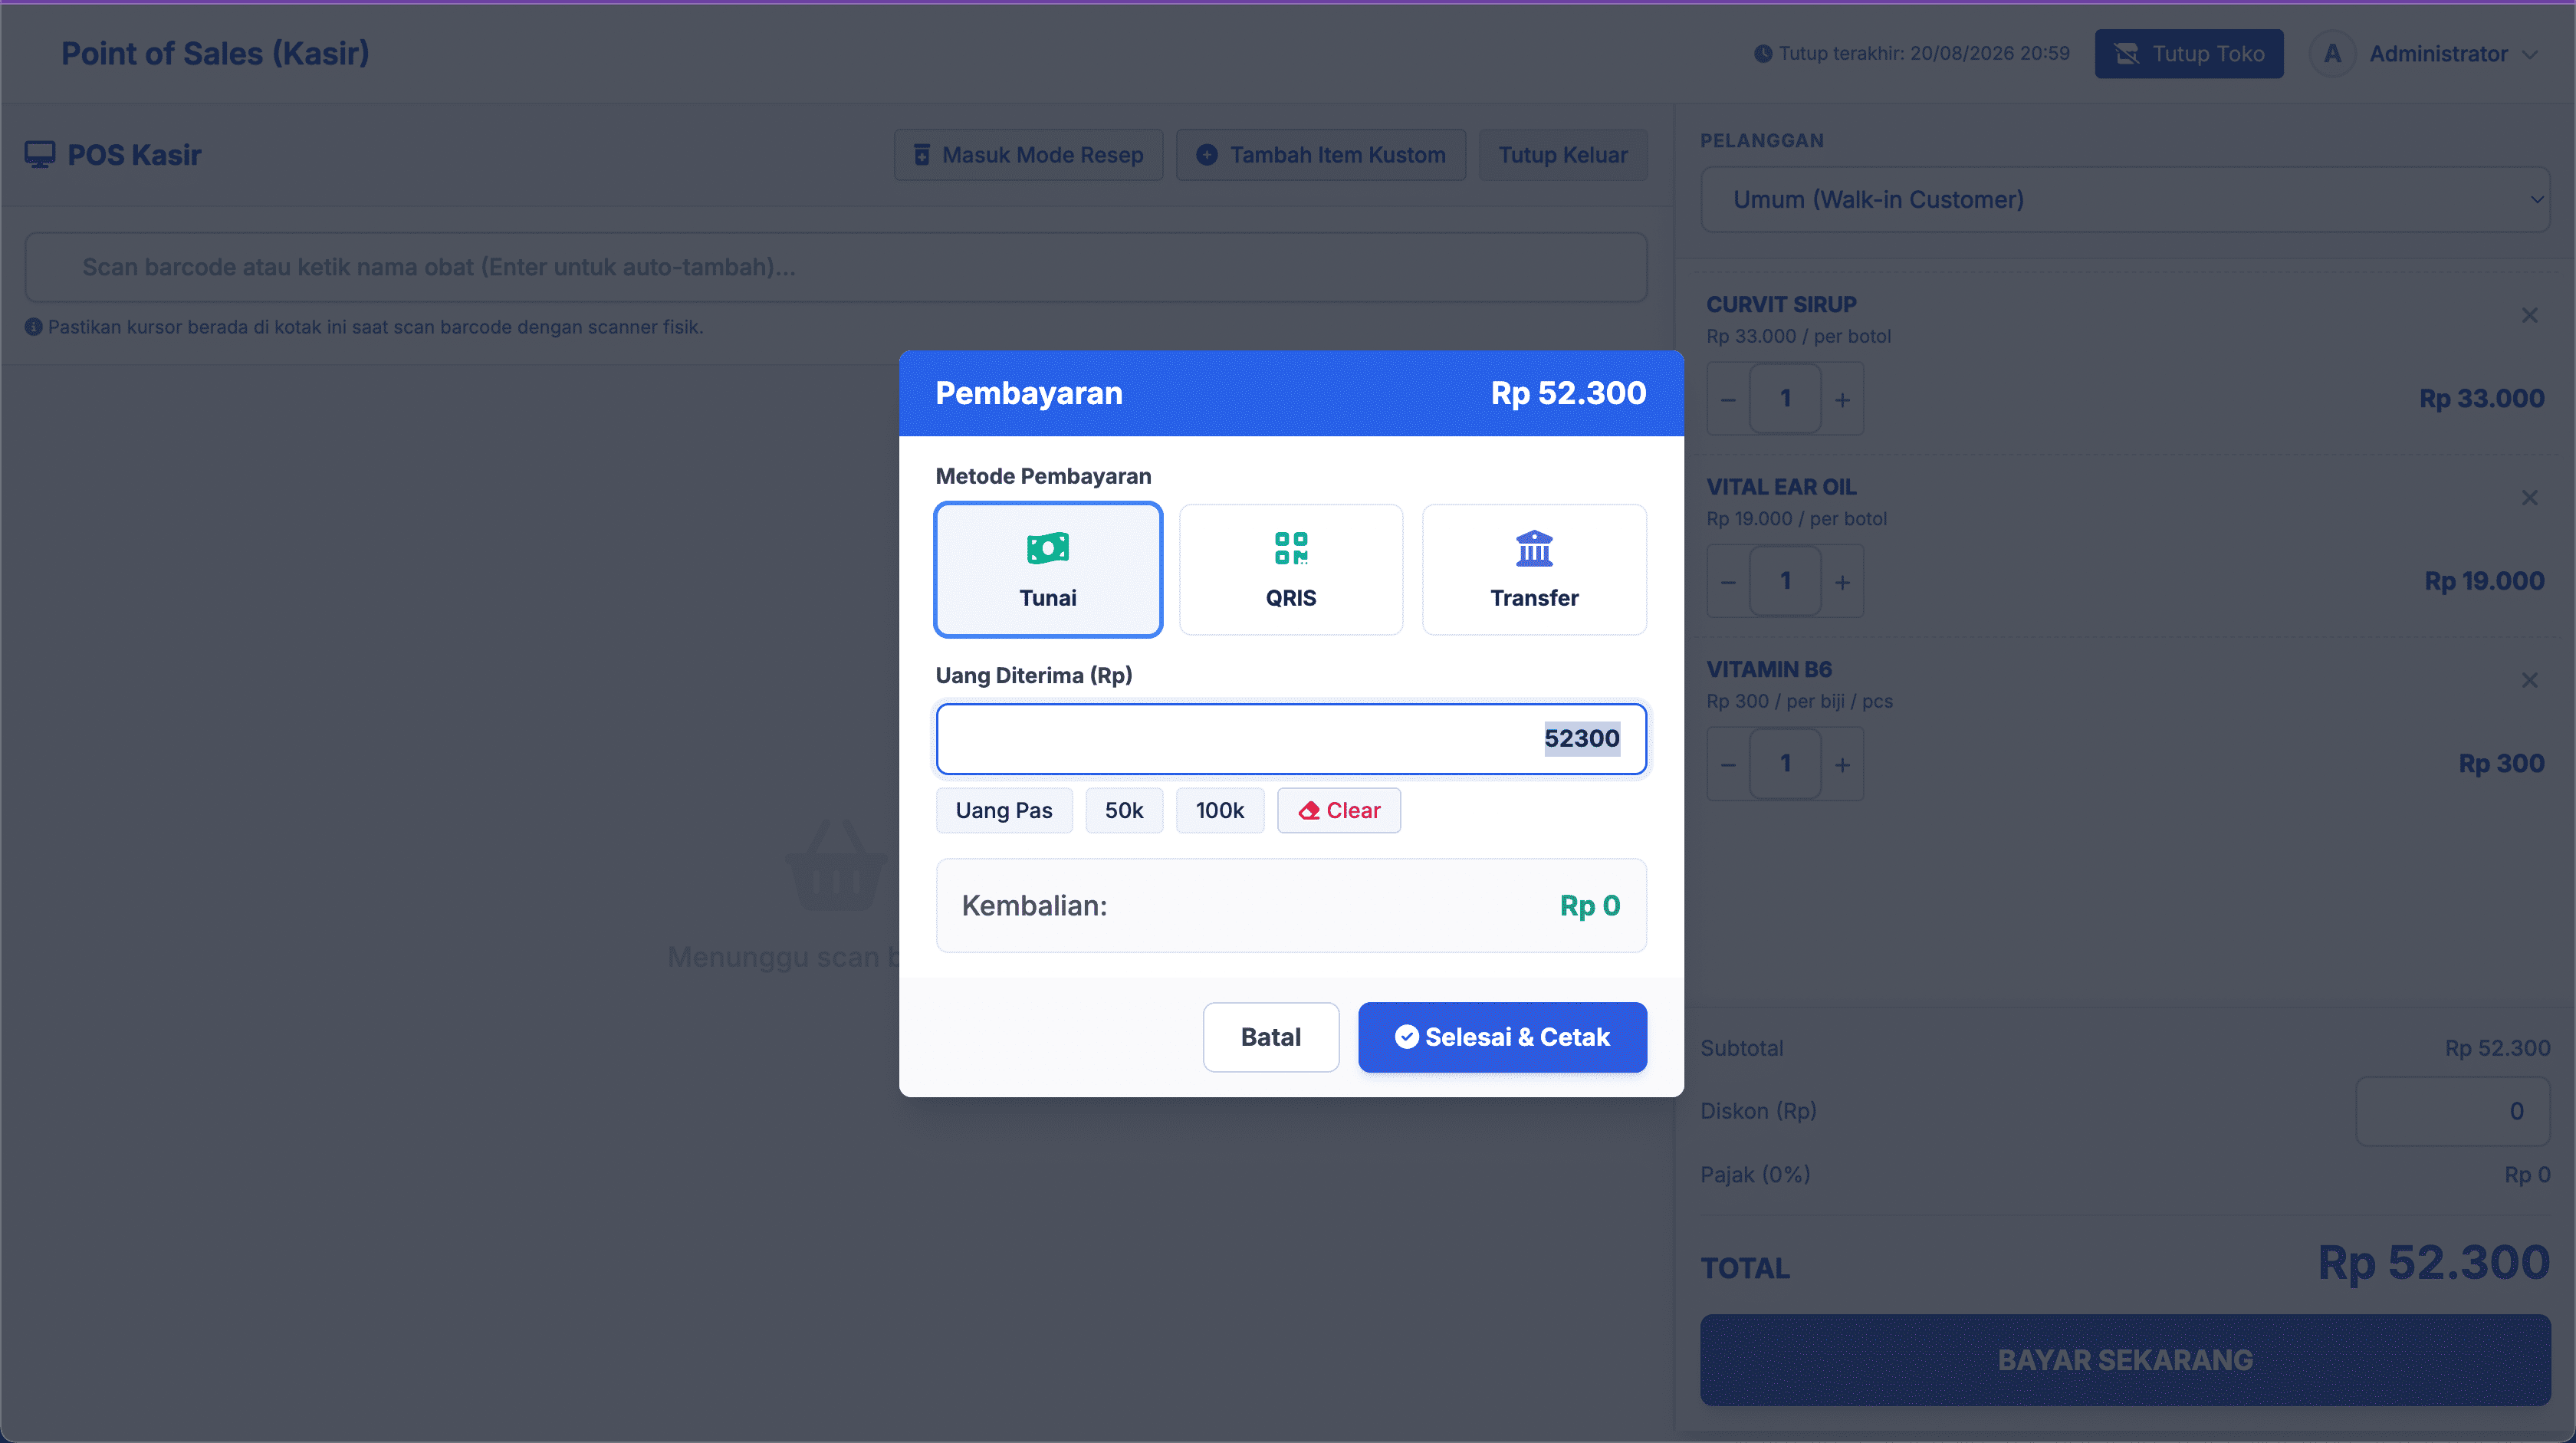Viewport: 2576px width, 1443px height.
Task: Click VITAMIN B6 quantity field
Action: [x=1785, y=764]
